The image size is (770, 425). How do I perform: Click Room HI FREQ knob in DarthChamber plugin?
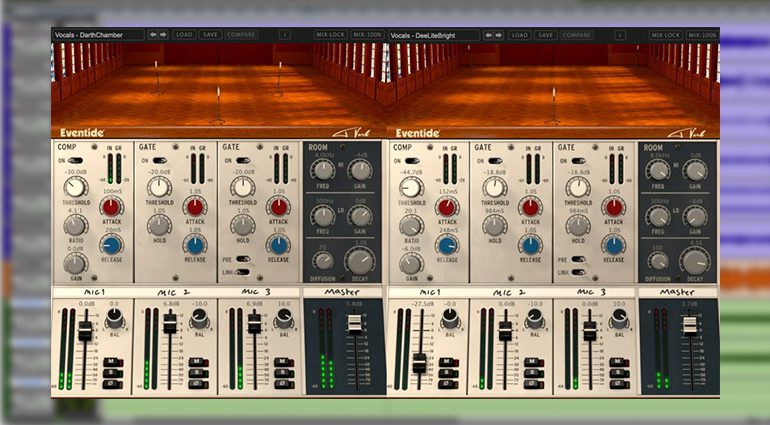pyautogui.click(x=322, y=170)
